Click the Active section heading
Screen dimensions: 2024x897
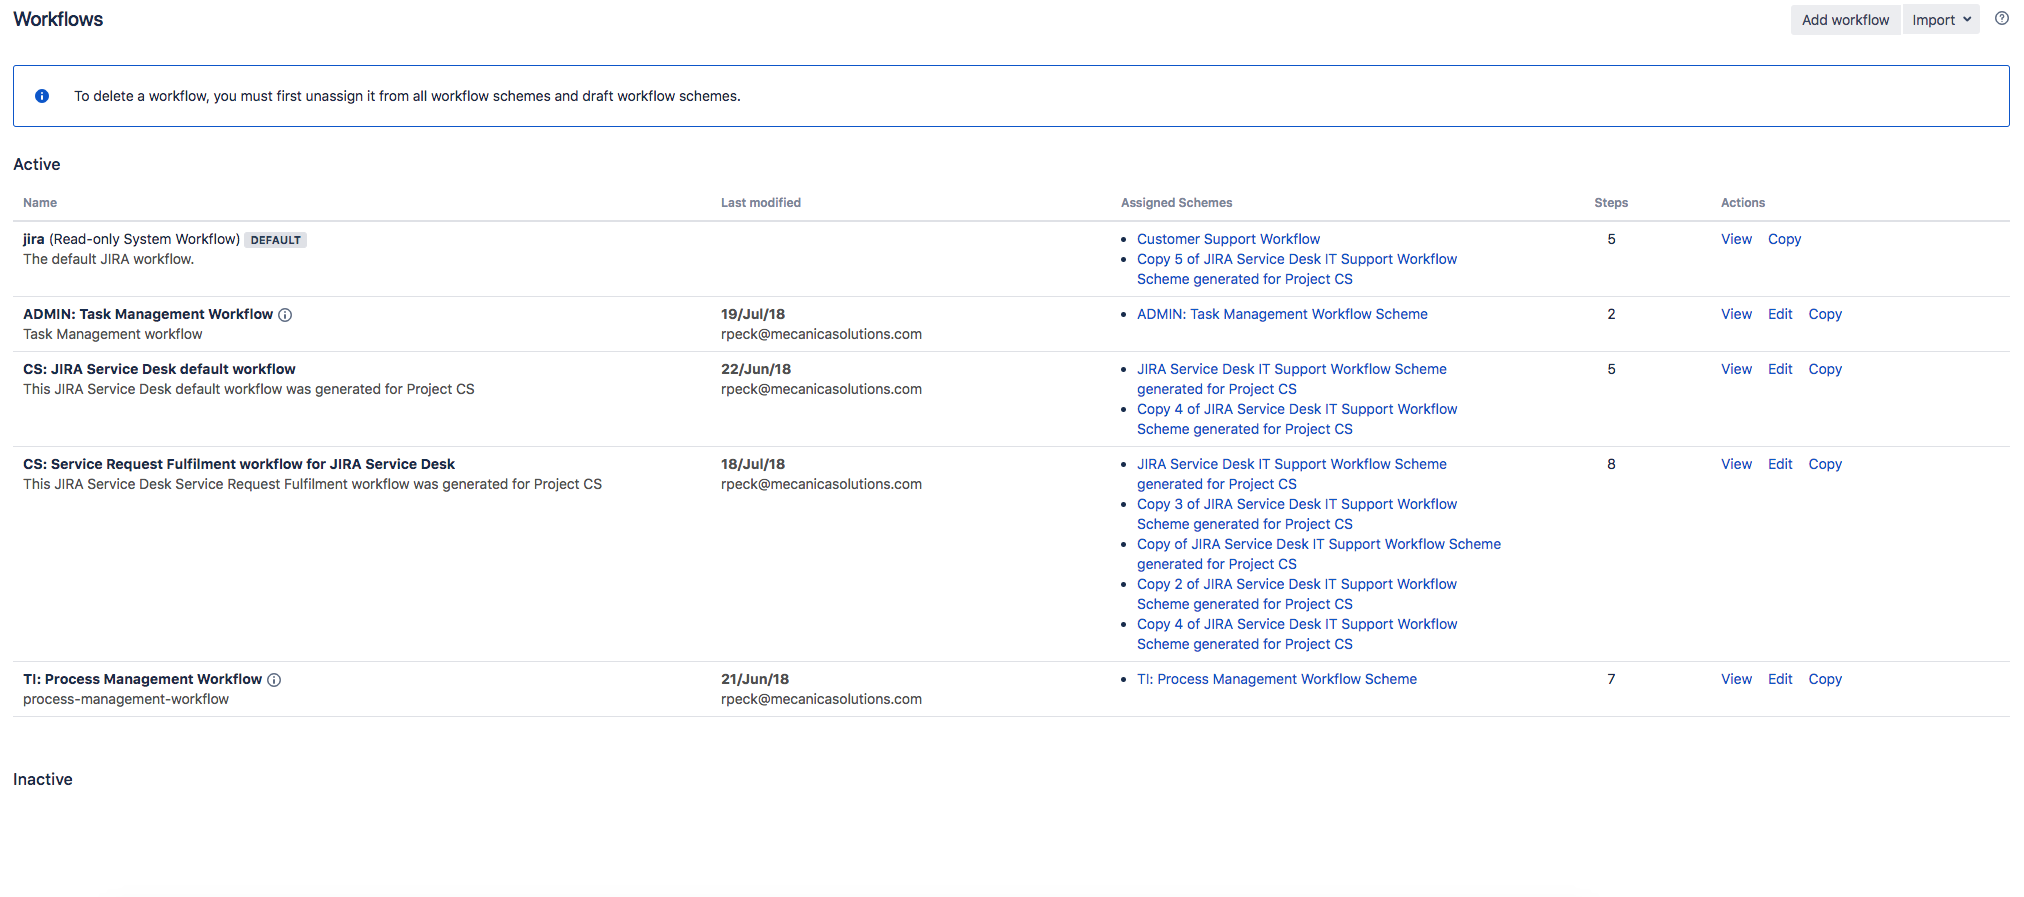37,164
